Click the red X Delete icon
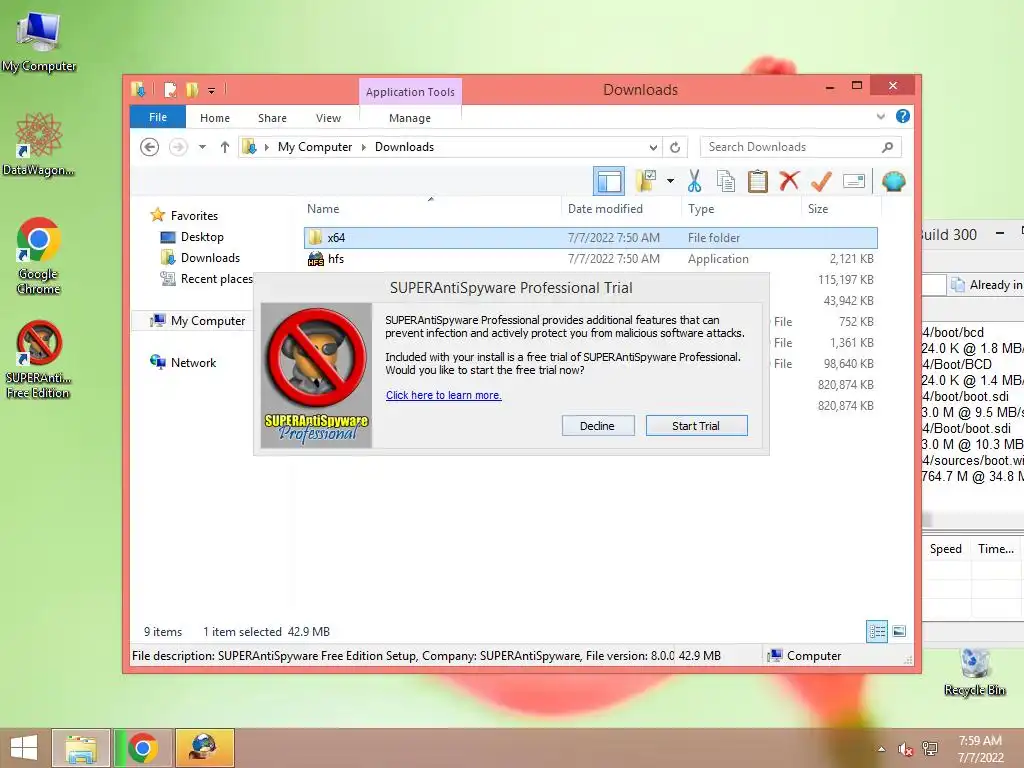This screenshot has height=768, width=1024. [x=789, y=181]
